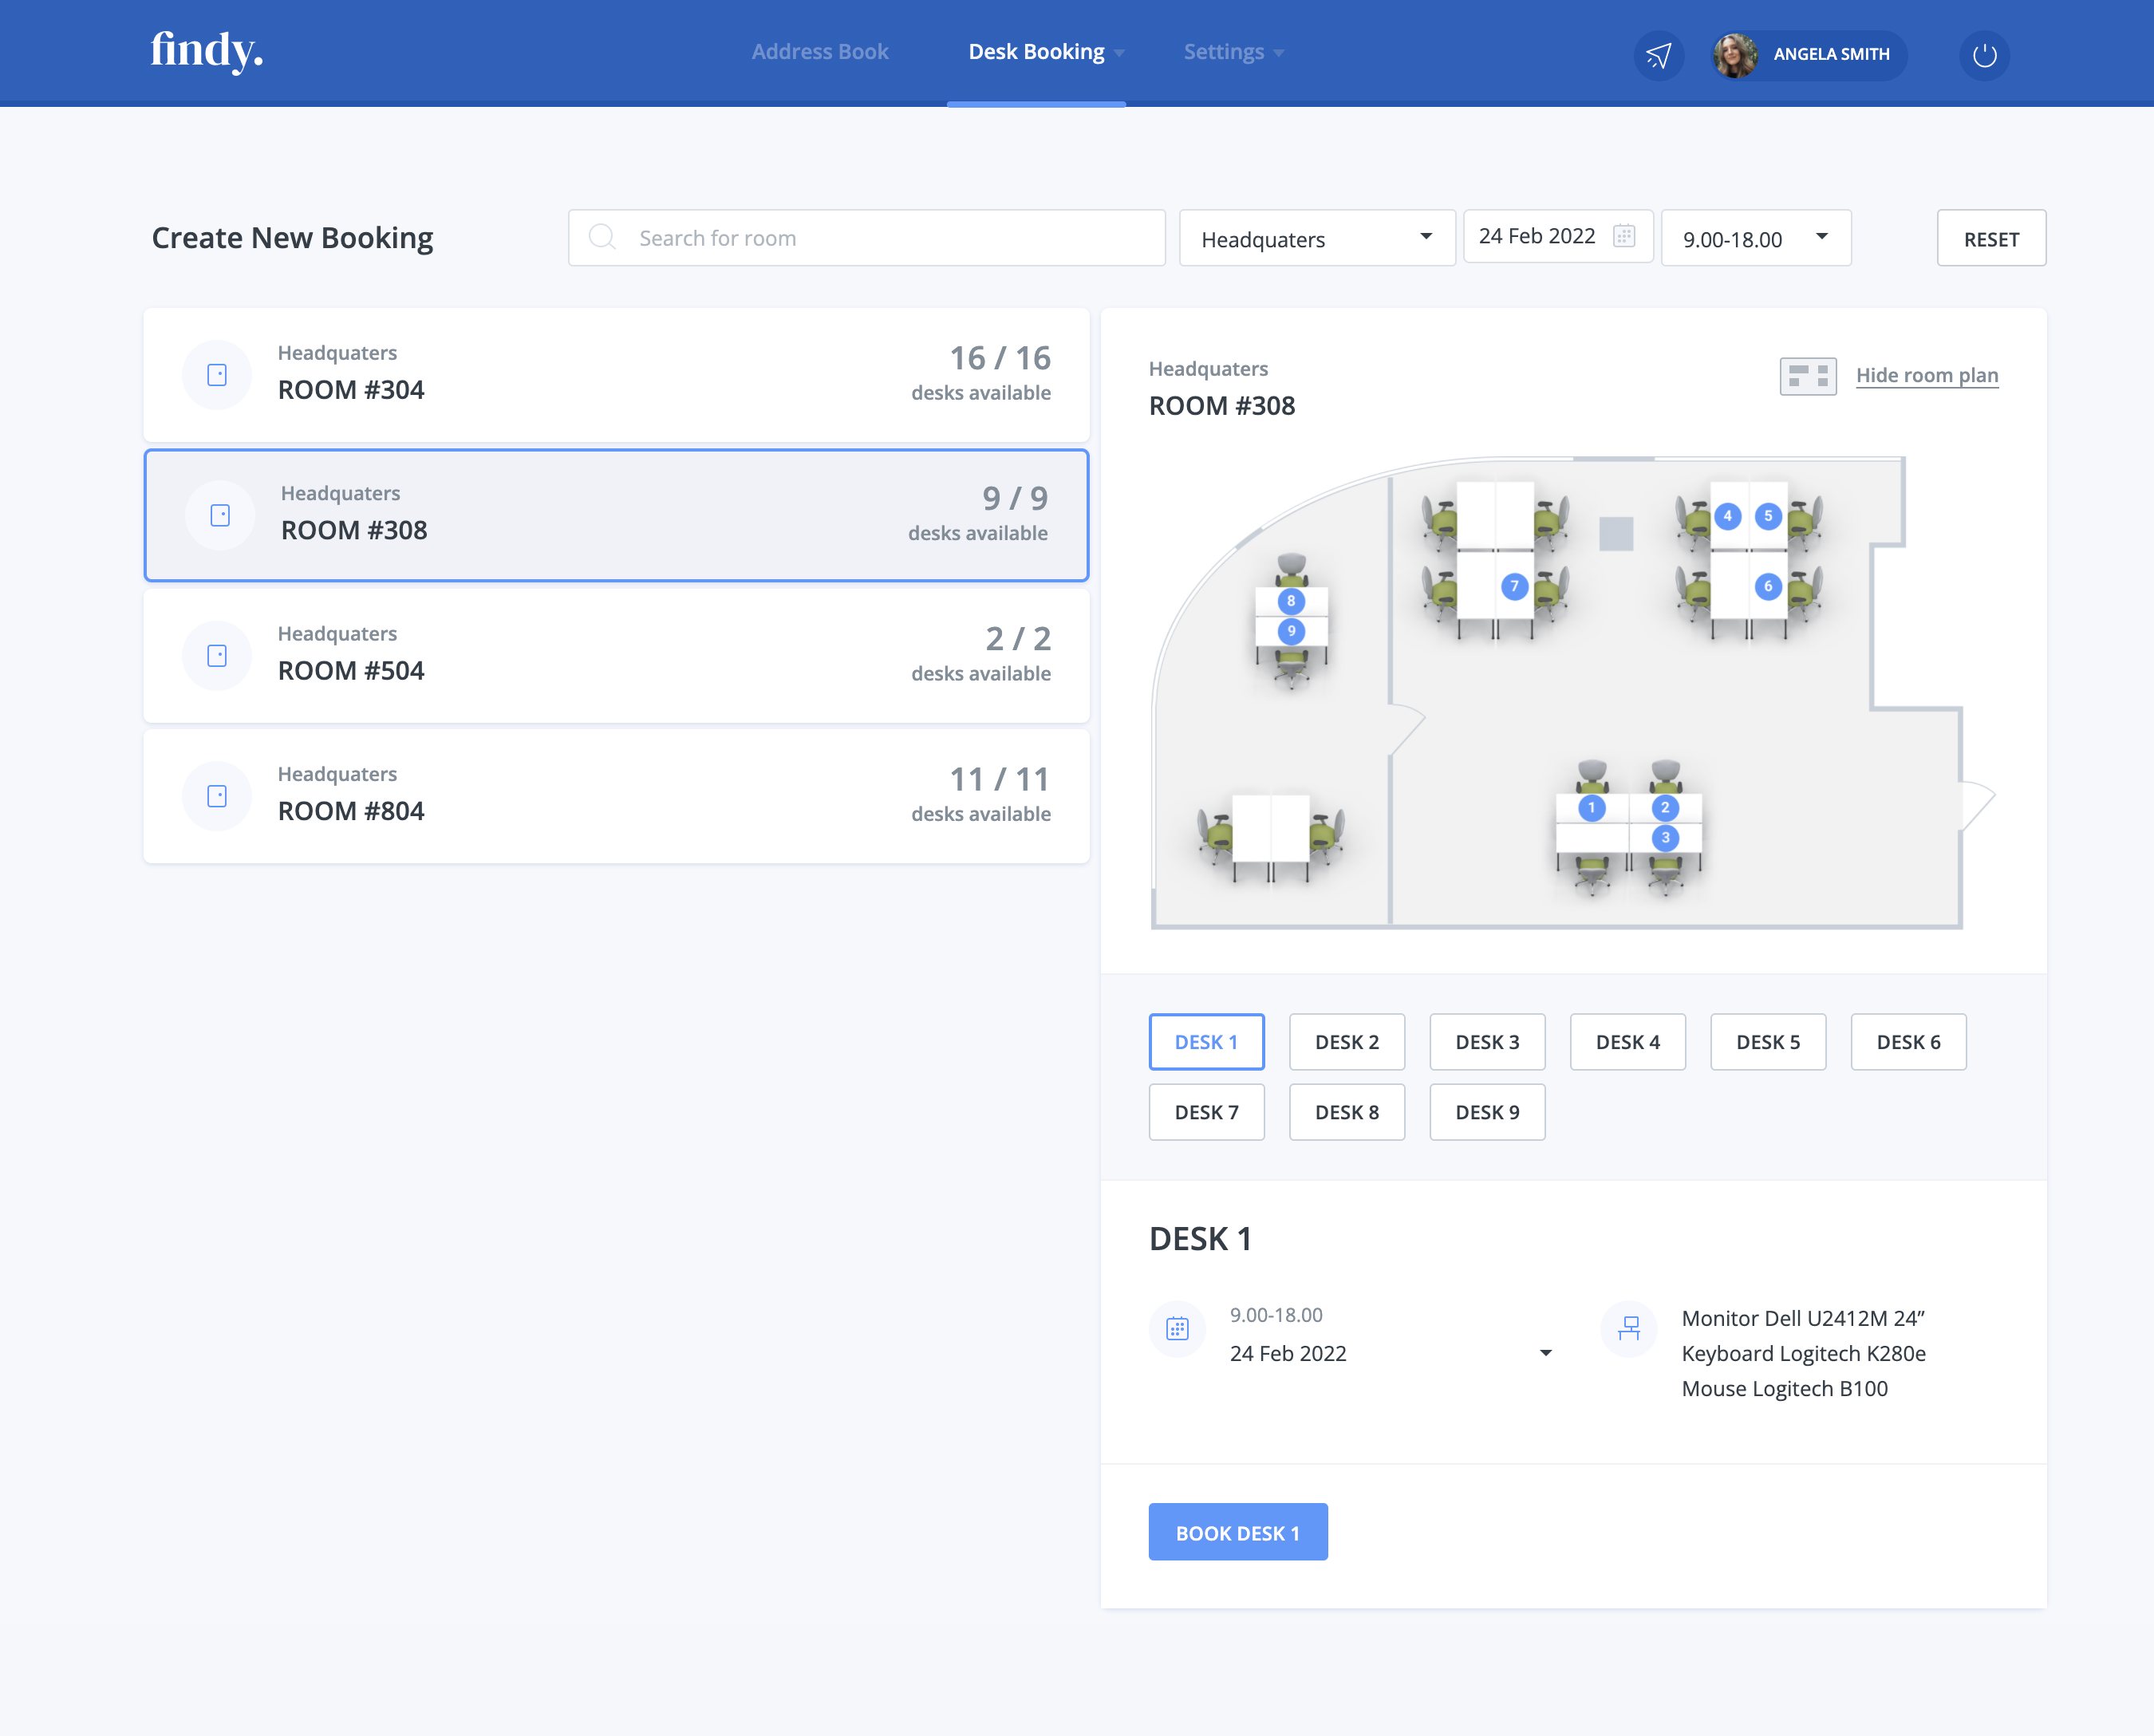This screenshot has width=2154, height=1736.
Task: Open the 9.00-18.00 time range dropdown
Action: (x=1755, y=238)
